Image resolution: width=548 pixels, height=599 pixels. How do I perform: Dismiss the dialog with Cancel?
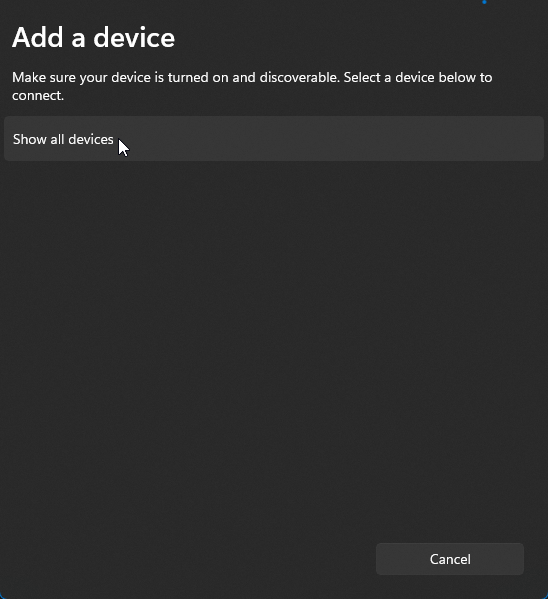[x=450, y=559]
